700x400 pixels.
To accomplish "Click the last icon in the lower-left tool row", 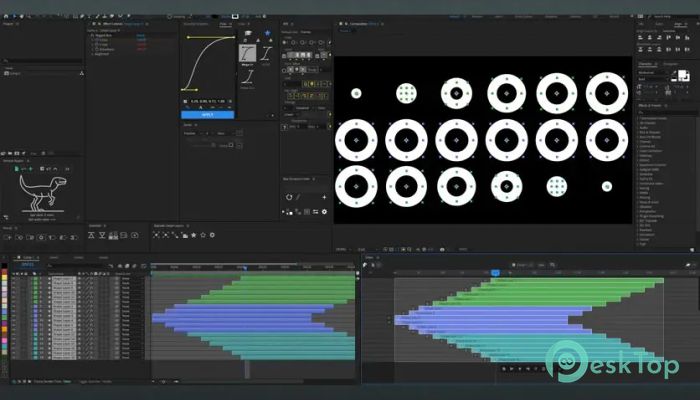I will tap(74, 237).
